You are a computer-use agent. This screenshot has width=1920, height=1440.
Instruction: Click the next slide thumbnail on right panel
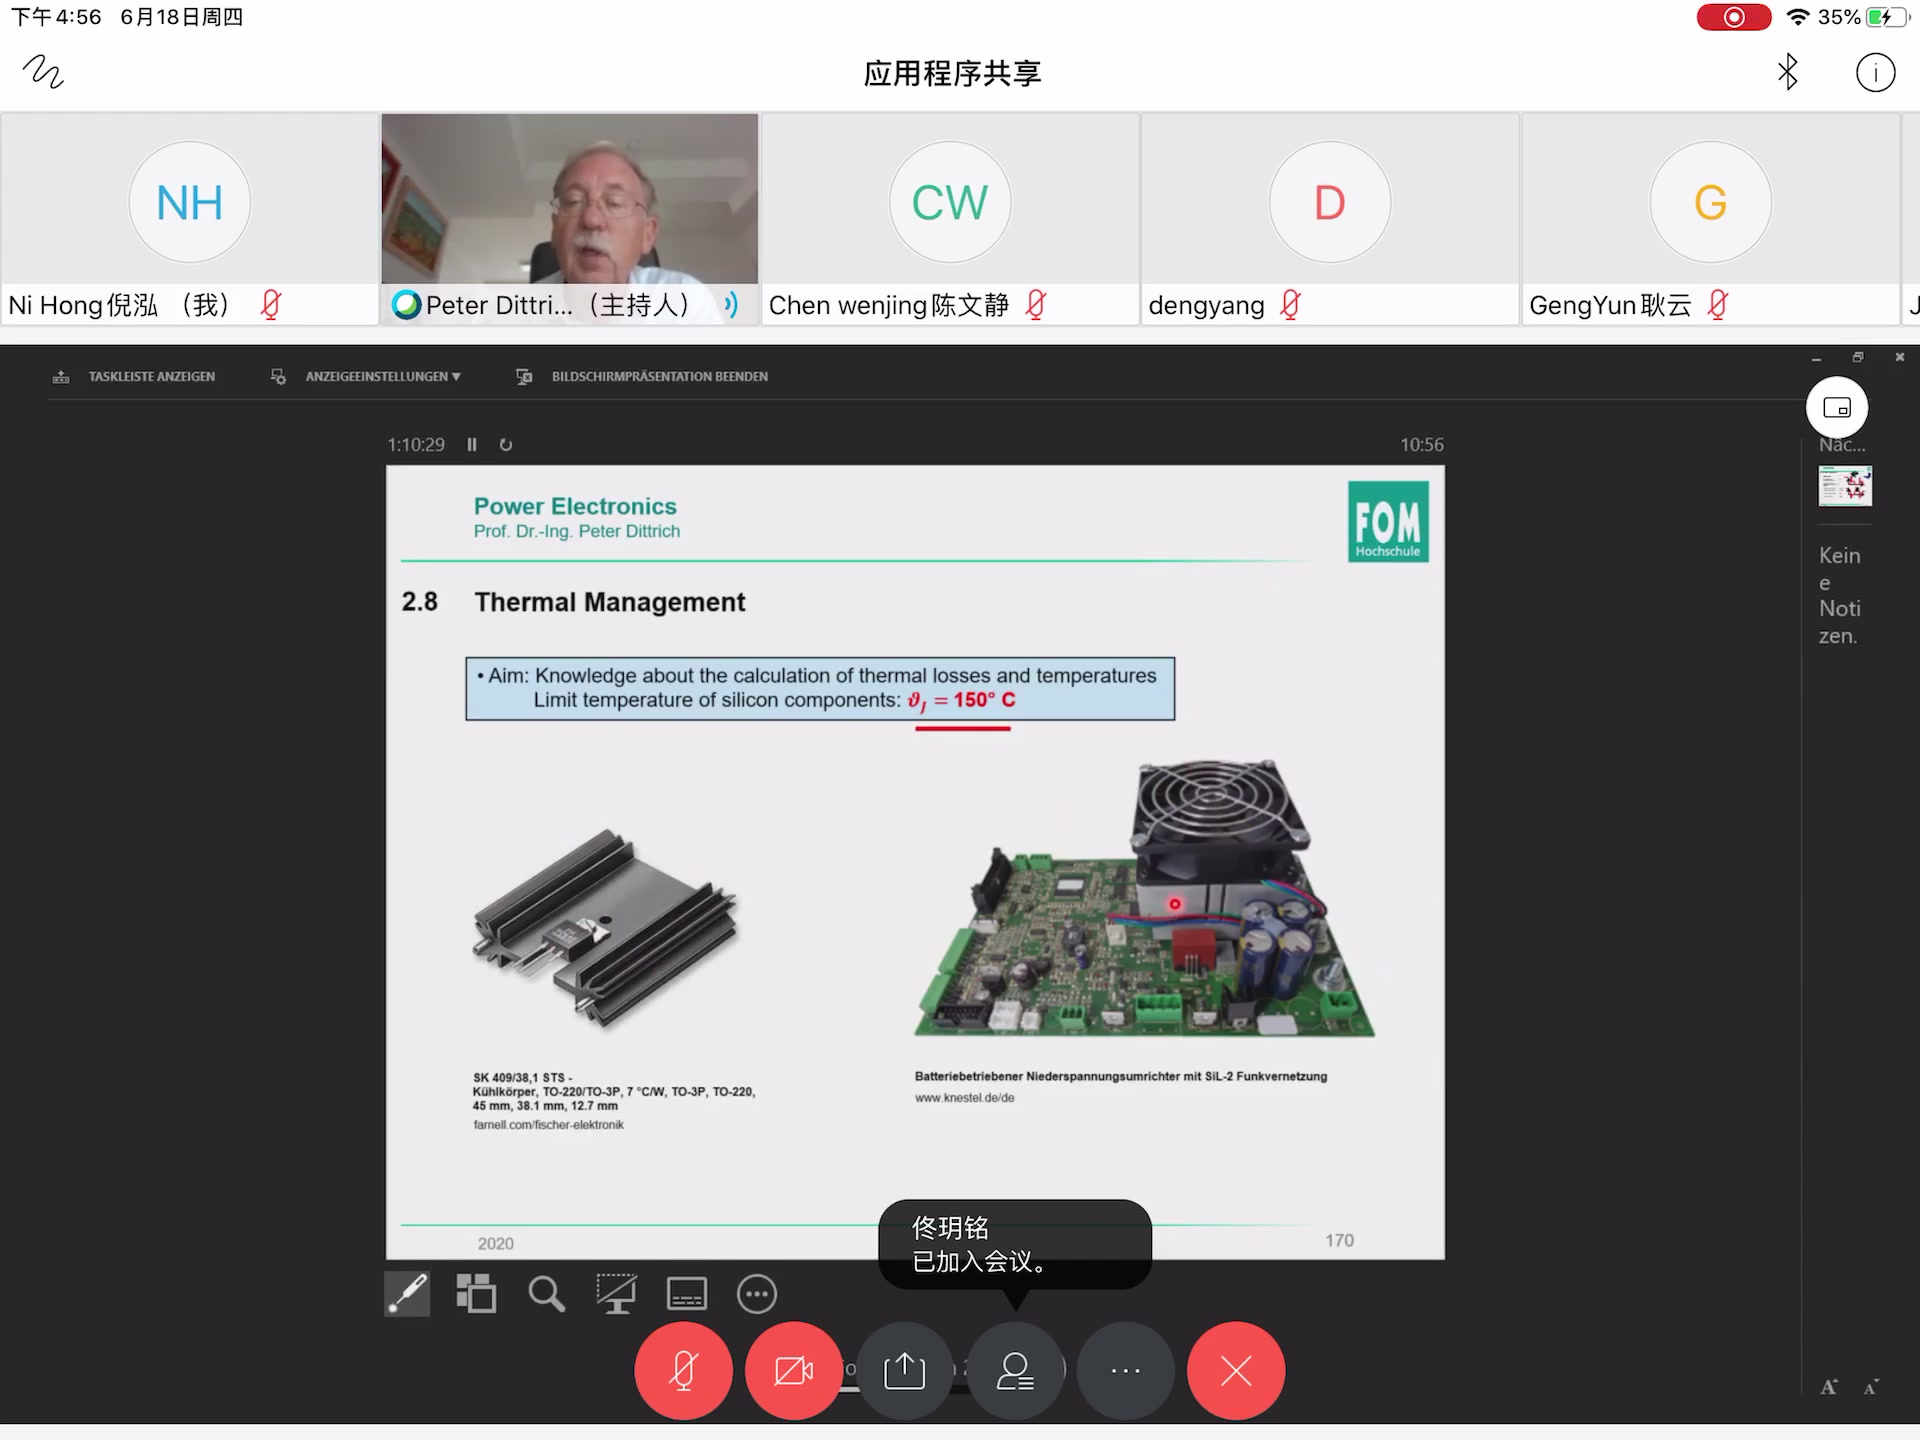click(1846, 484)
